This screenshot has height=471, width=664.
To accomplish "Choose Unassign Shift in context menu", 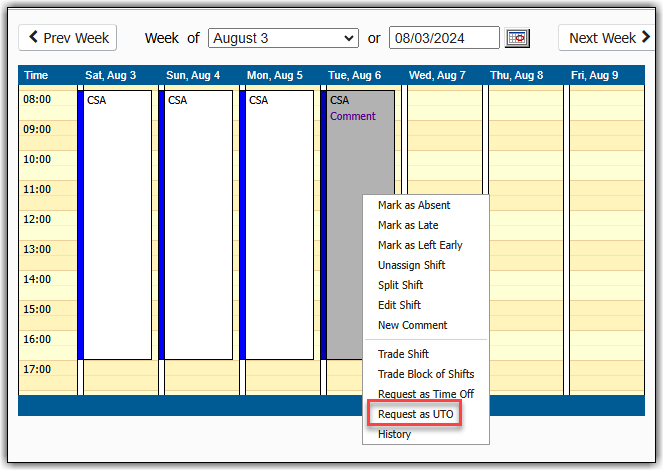I will click(x=411, y=265).
